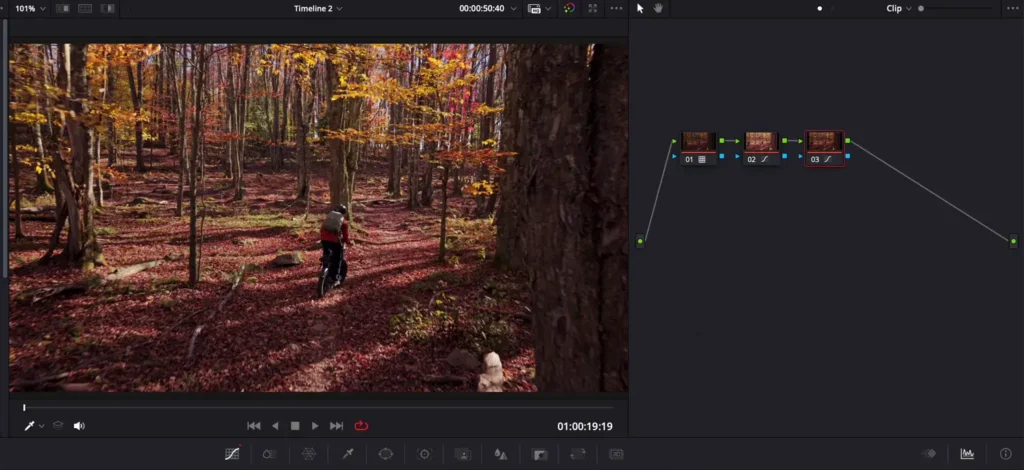Click node 01's LUT grid badge icon

tap(702, 159)
